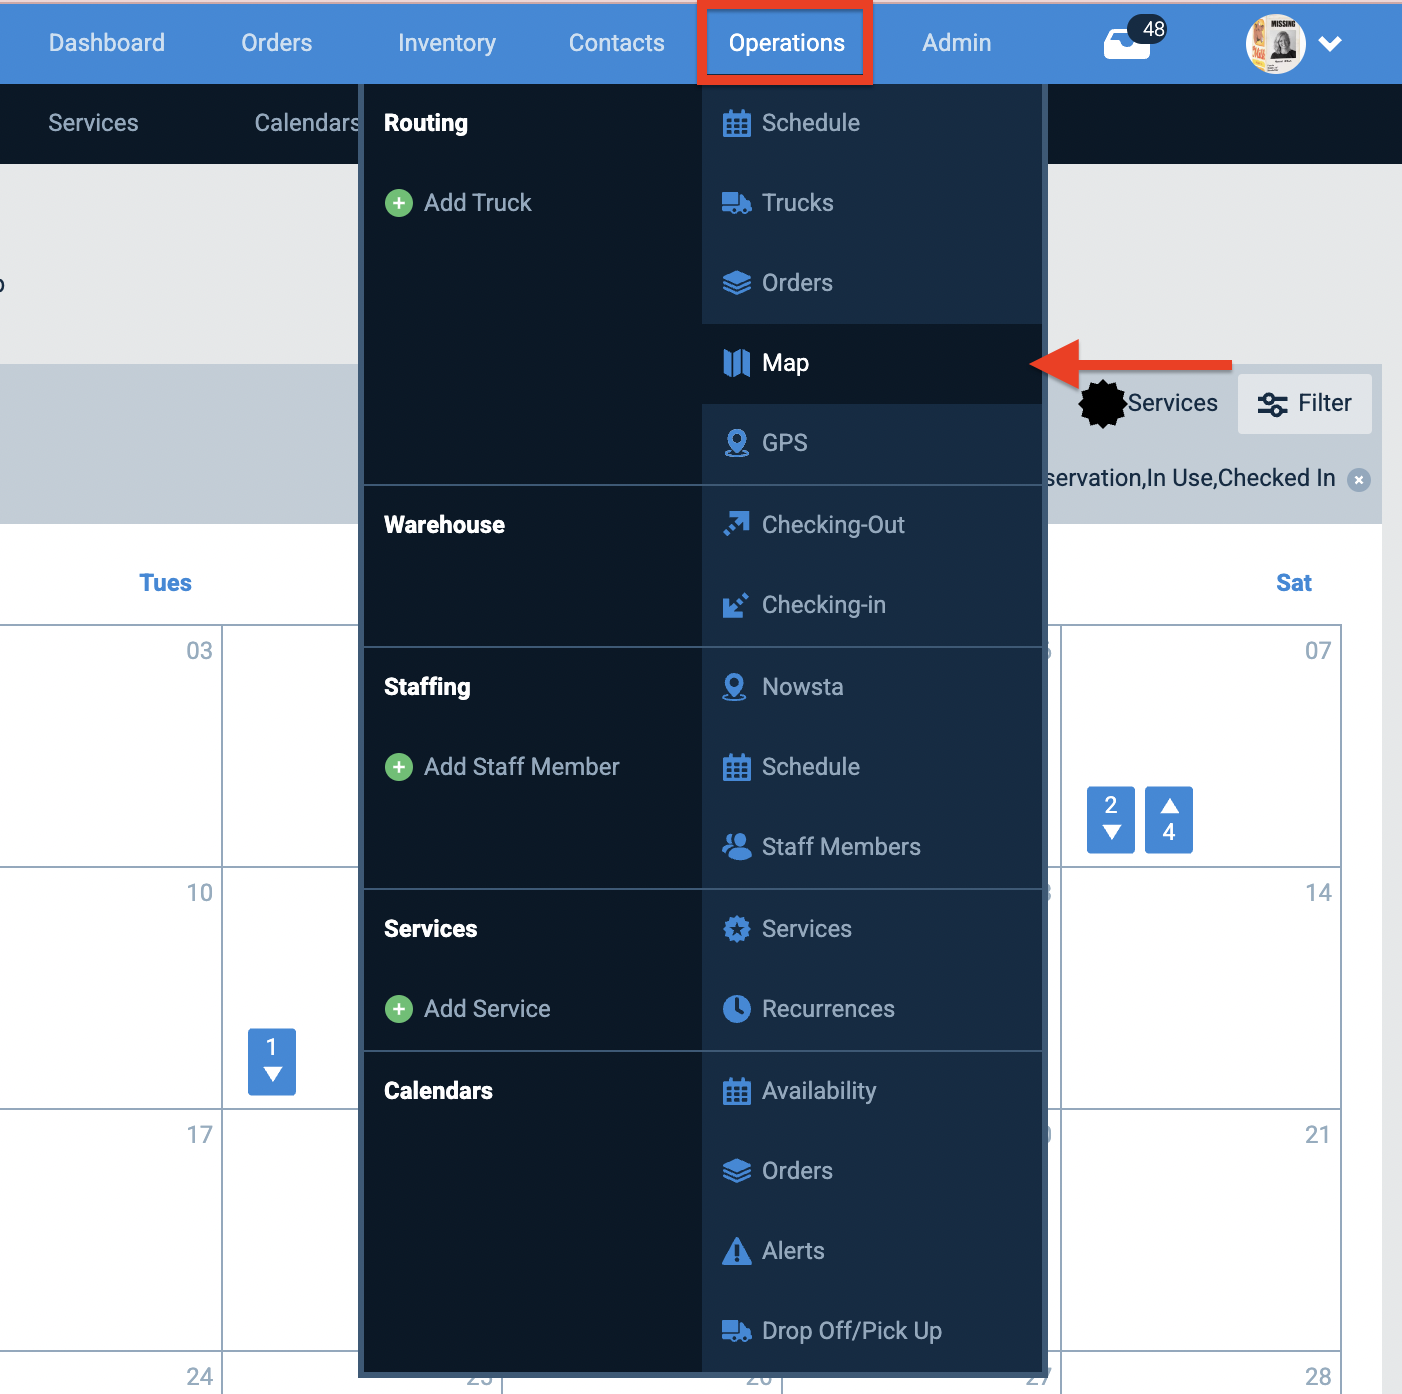
Task: Expand the event badge showing 2
Action: pos(1110,820)
